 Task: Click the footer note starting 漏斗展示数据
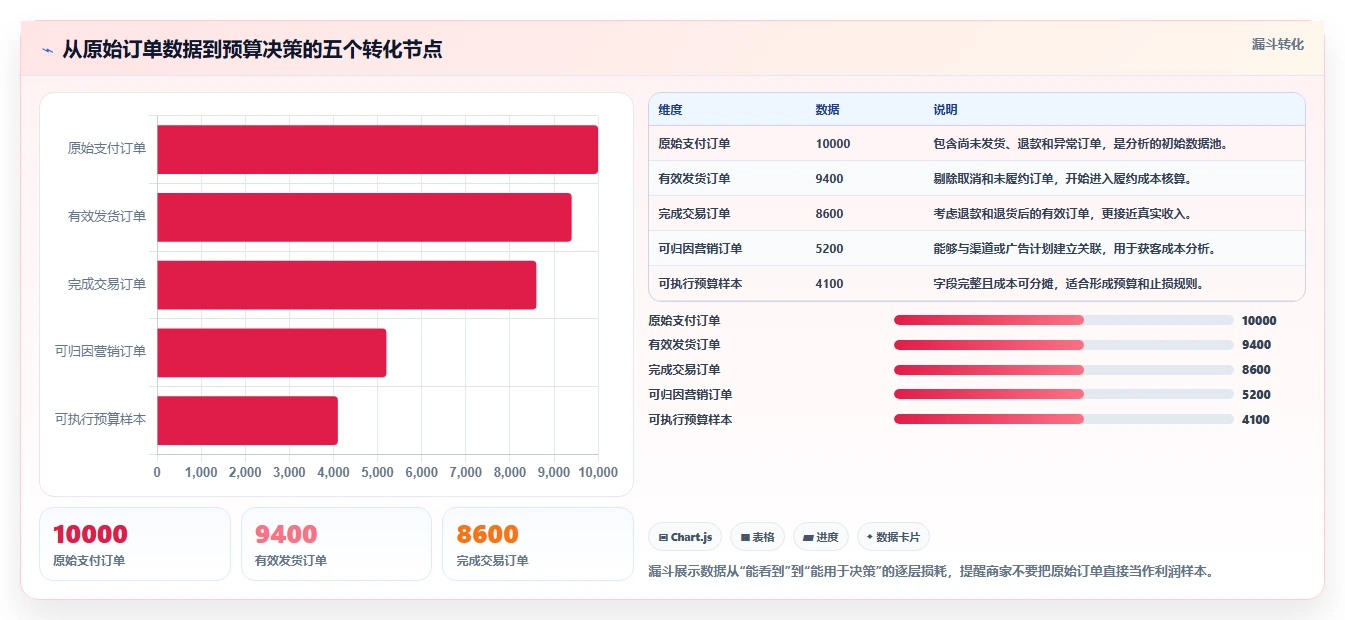[931, 572]
